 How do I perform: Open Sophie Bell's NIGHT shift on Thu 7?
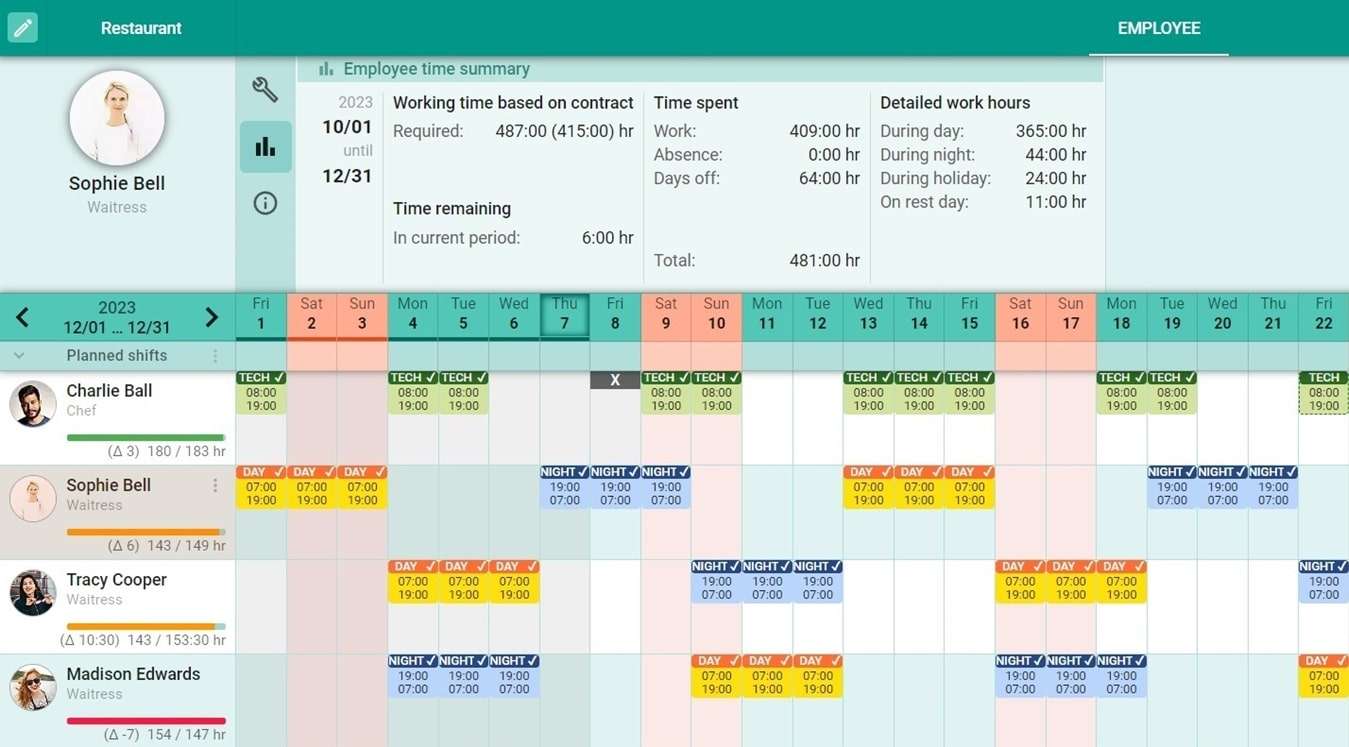tap(565, 487)
